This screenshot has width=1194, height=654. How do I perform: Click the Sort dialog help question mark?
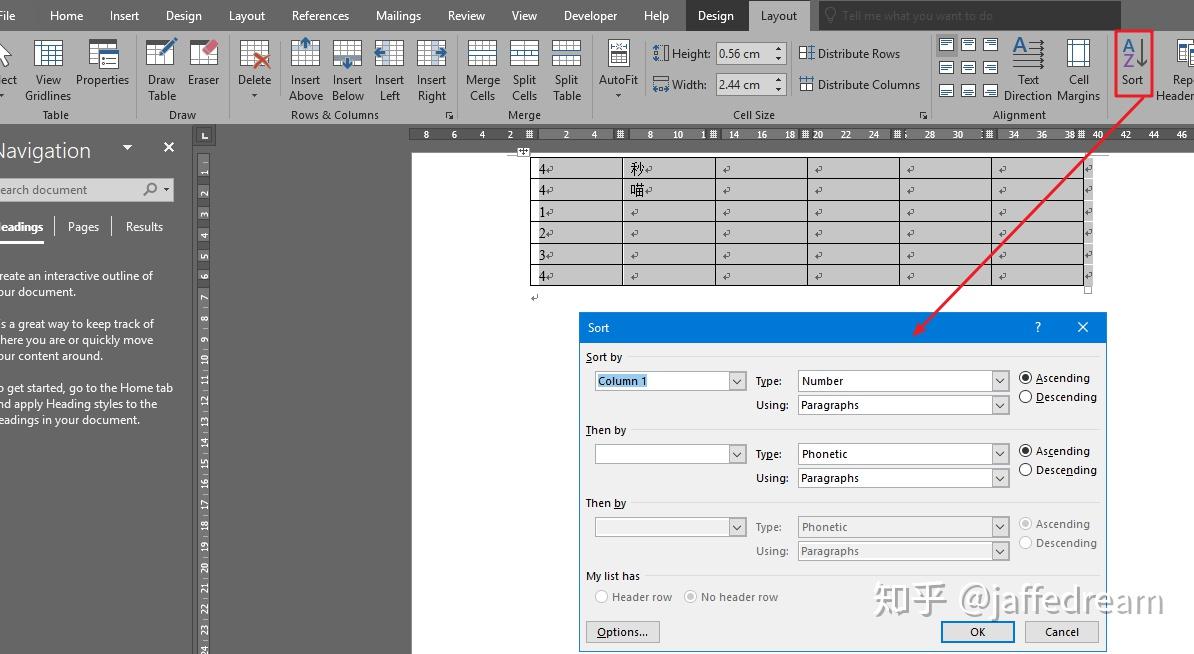pos(1037,327)
